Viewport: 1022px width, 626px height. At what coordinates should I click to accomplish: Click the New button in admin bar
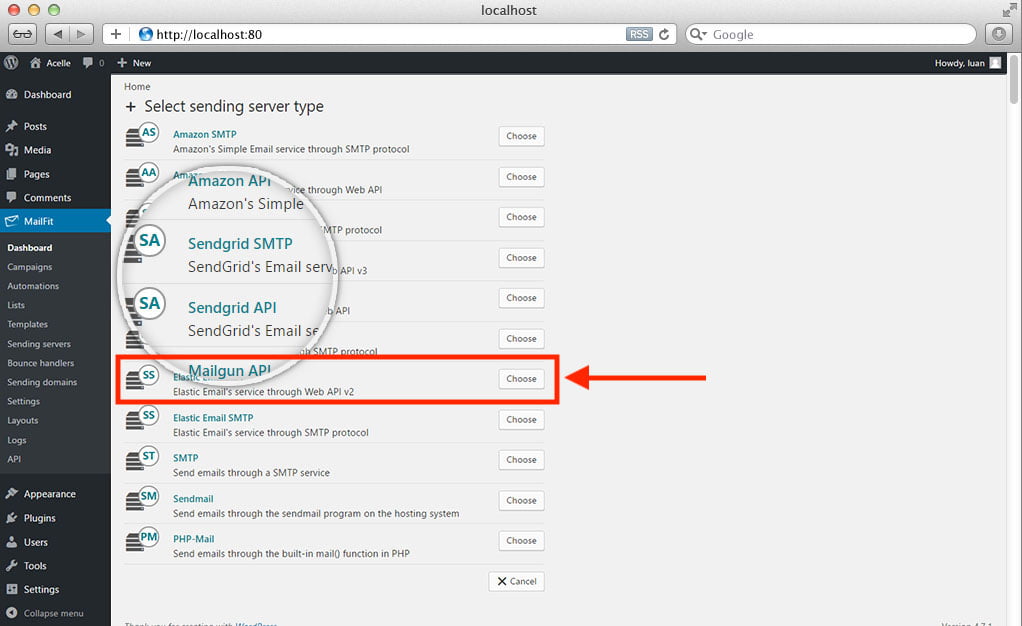point(134,63)
